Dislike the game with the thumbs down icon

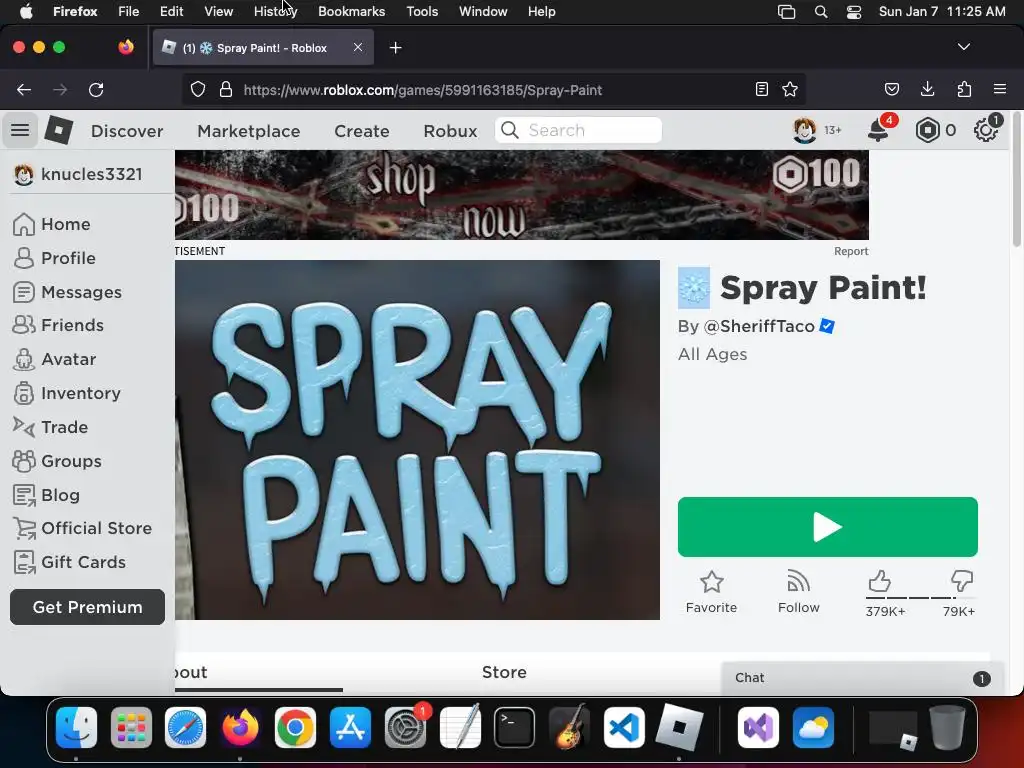pos(961,581)
